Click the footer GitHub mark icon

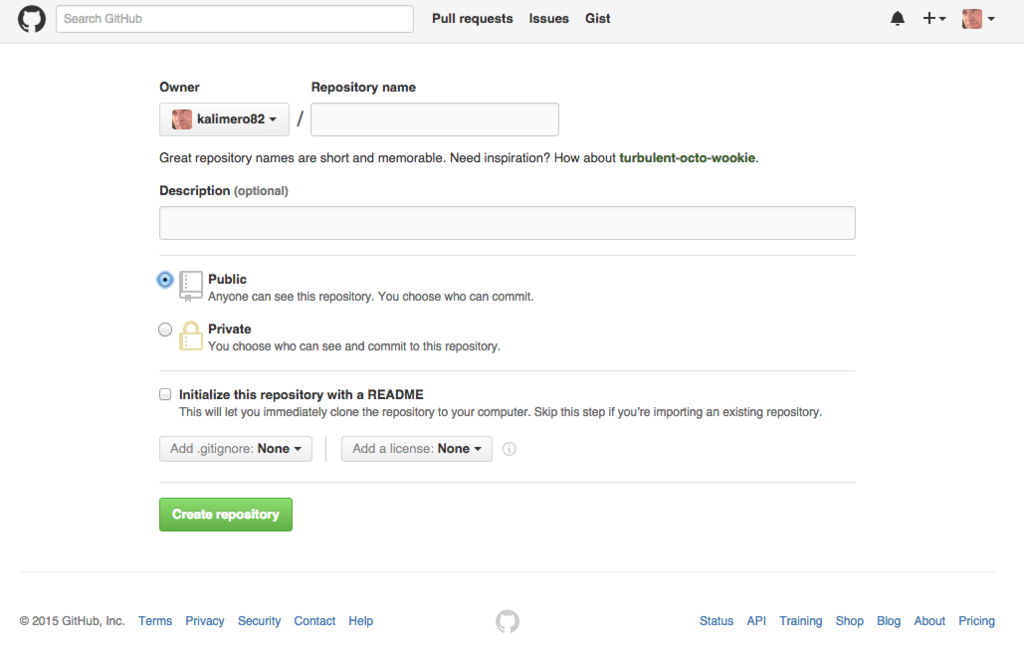point(507,621)
